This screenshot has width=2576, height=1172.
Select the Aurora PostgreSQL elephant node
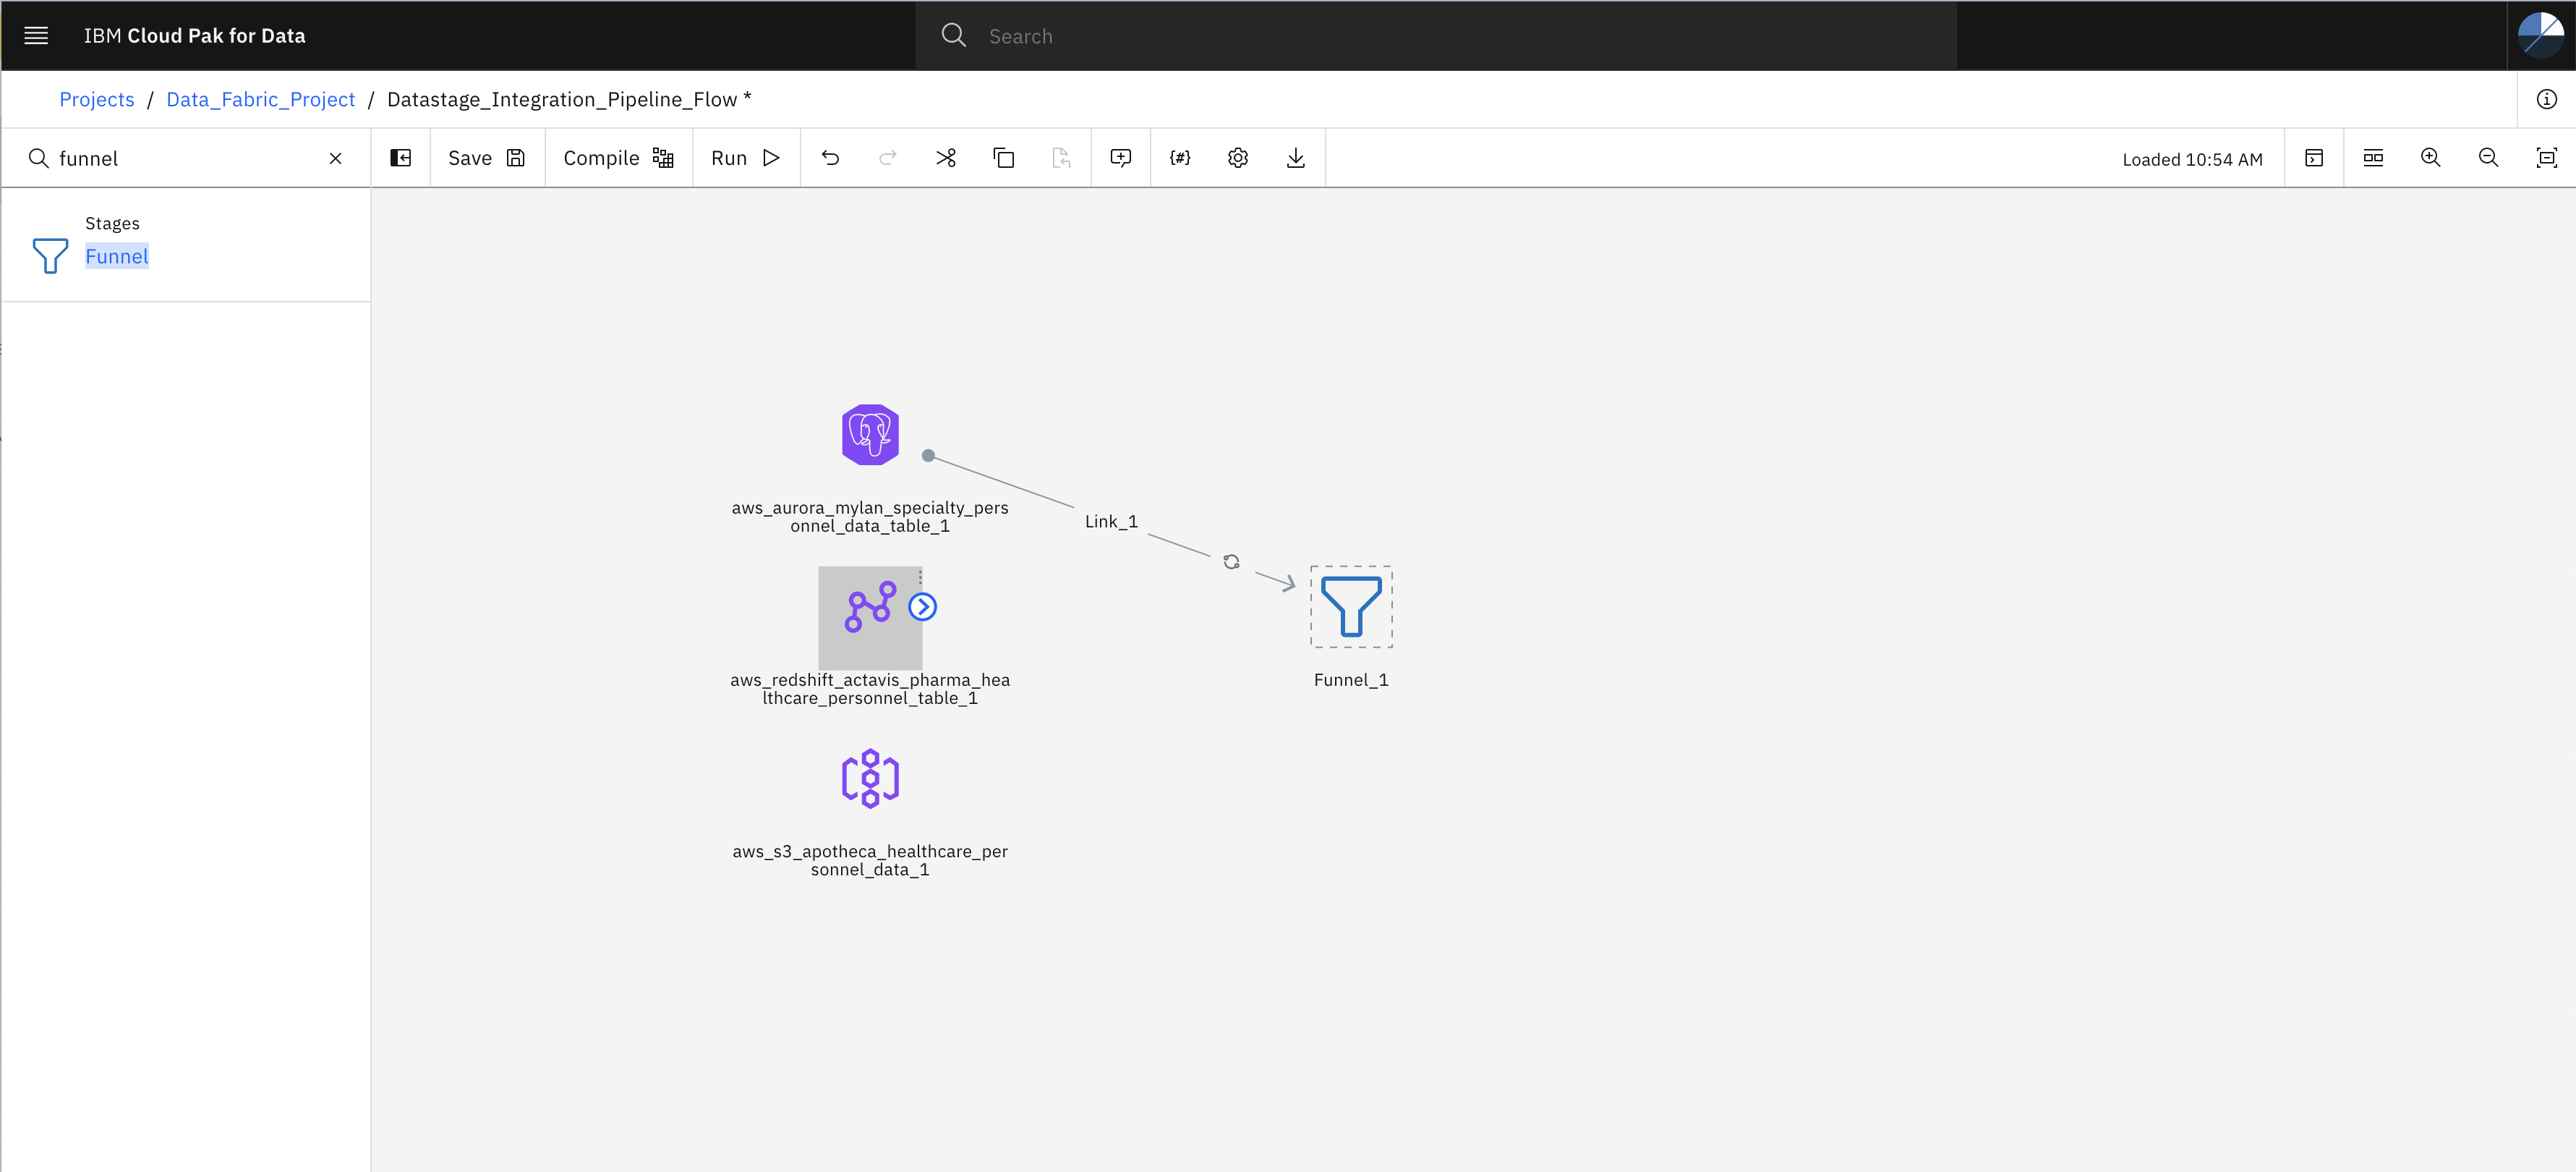click(870, 435)
